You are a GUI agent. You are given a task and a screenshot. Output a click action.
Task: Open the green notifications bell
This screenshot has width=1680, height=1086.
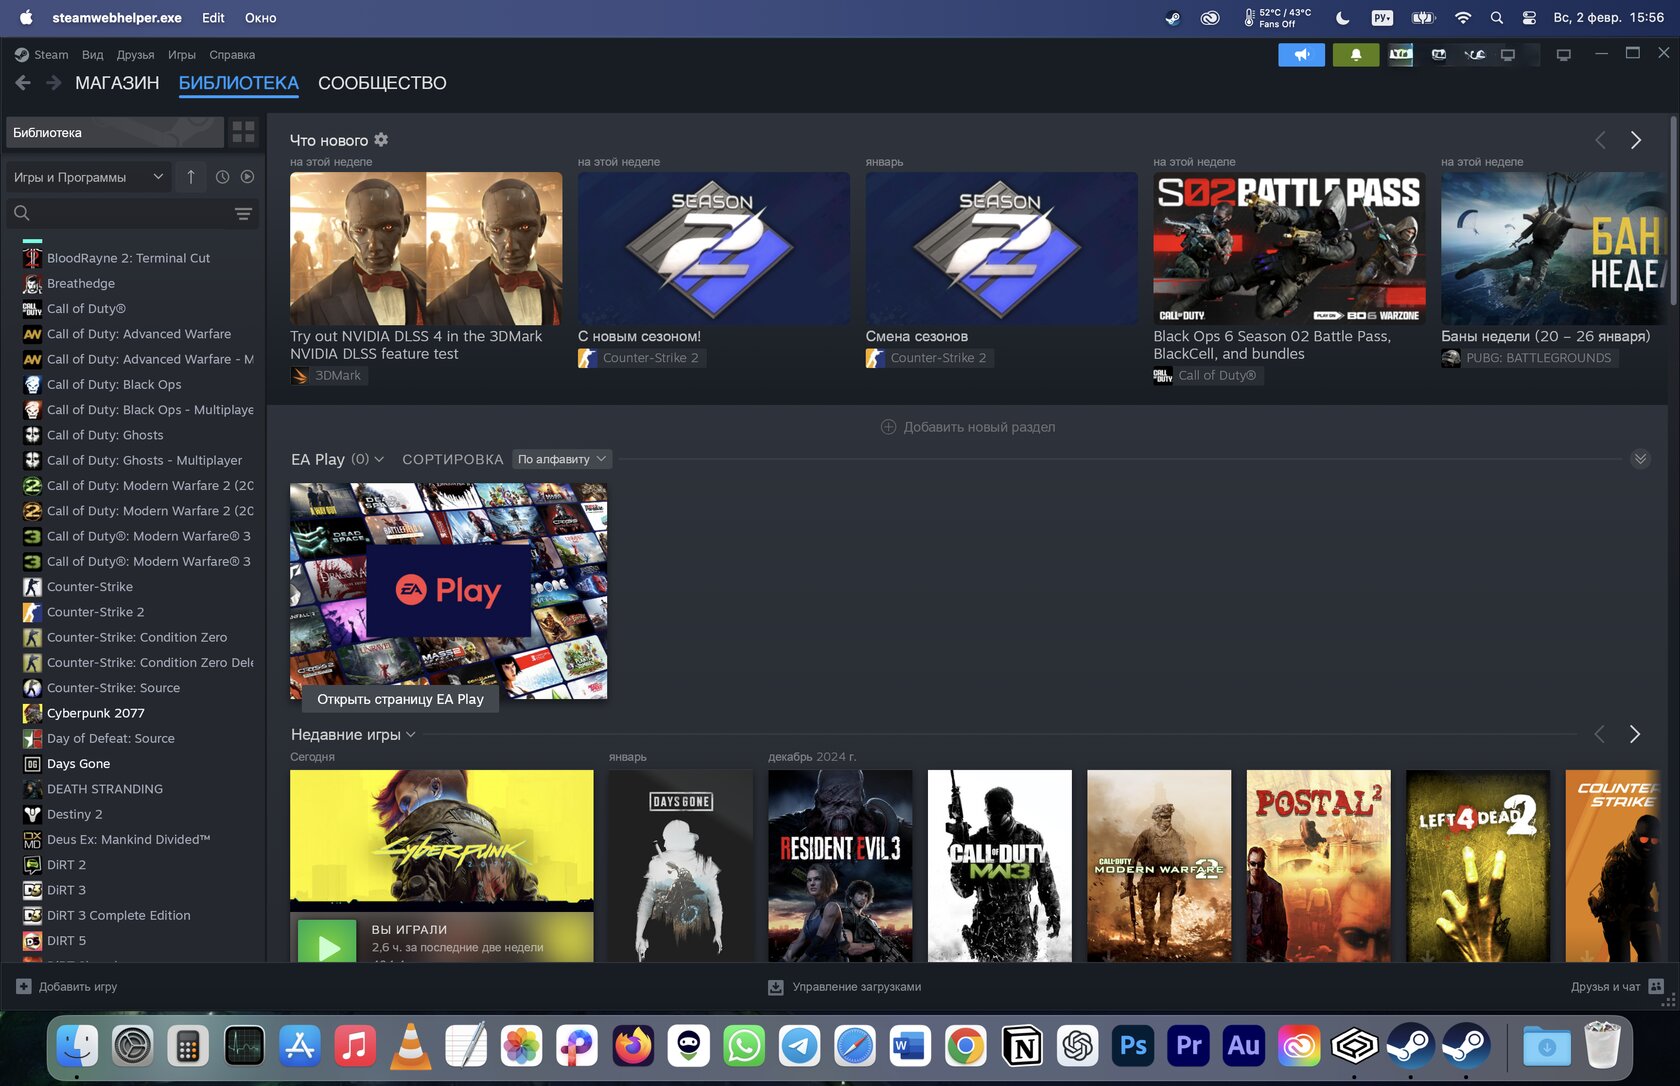1356,55
